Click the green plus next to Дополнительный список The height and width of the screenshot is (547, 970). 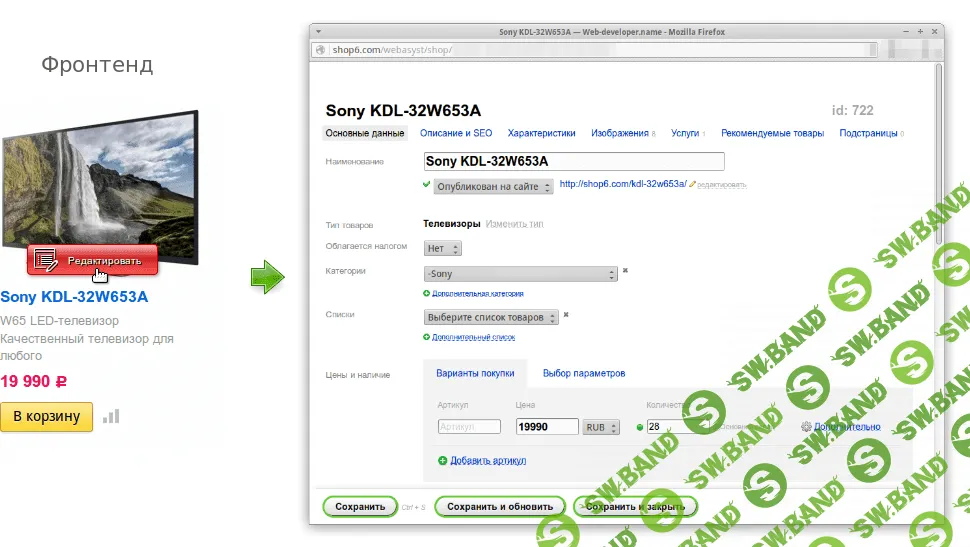(x=427, y=337)
